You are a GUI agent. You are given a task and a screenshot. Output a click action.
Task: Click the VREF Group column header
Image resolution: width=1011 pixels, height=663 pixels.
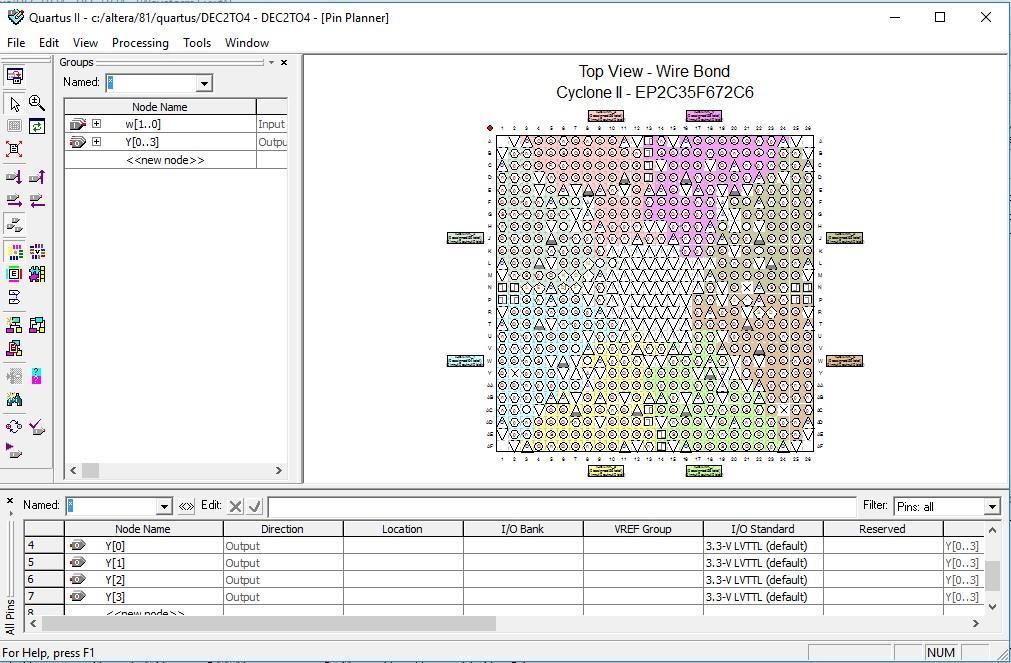(643, 529)
